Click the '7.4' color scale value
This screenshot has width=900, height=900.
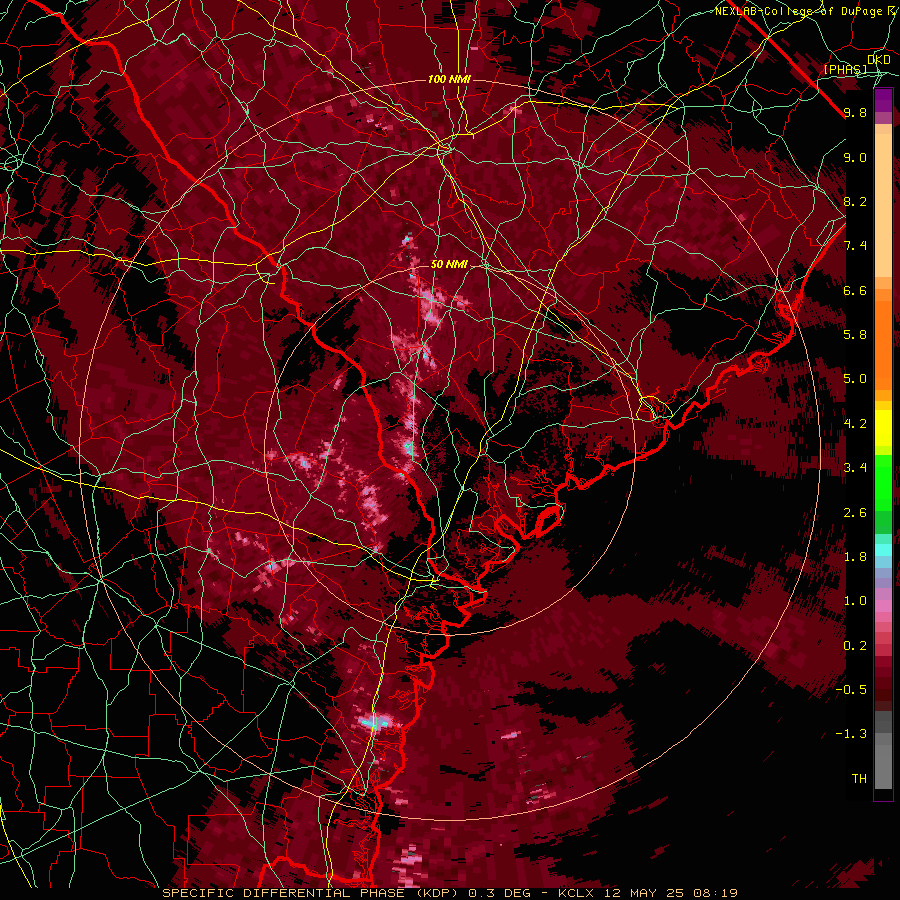coord(855,246)
